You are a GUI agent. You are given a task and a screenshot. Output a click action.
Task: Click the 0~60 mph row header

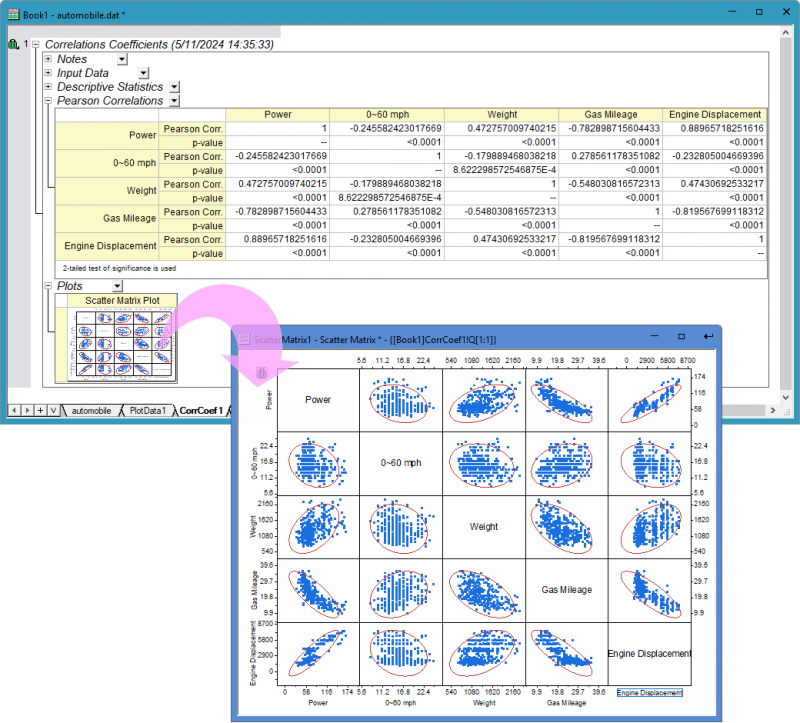coord(107,163)
